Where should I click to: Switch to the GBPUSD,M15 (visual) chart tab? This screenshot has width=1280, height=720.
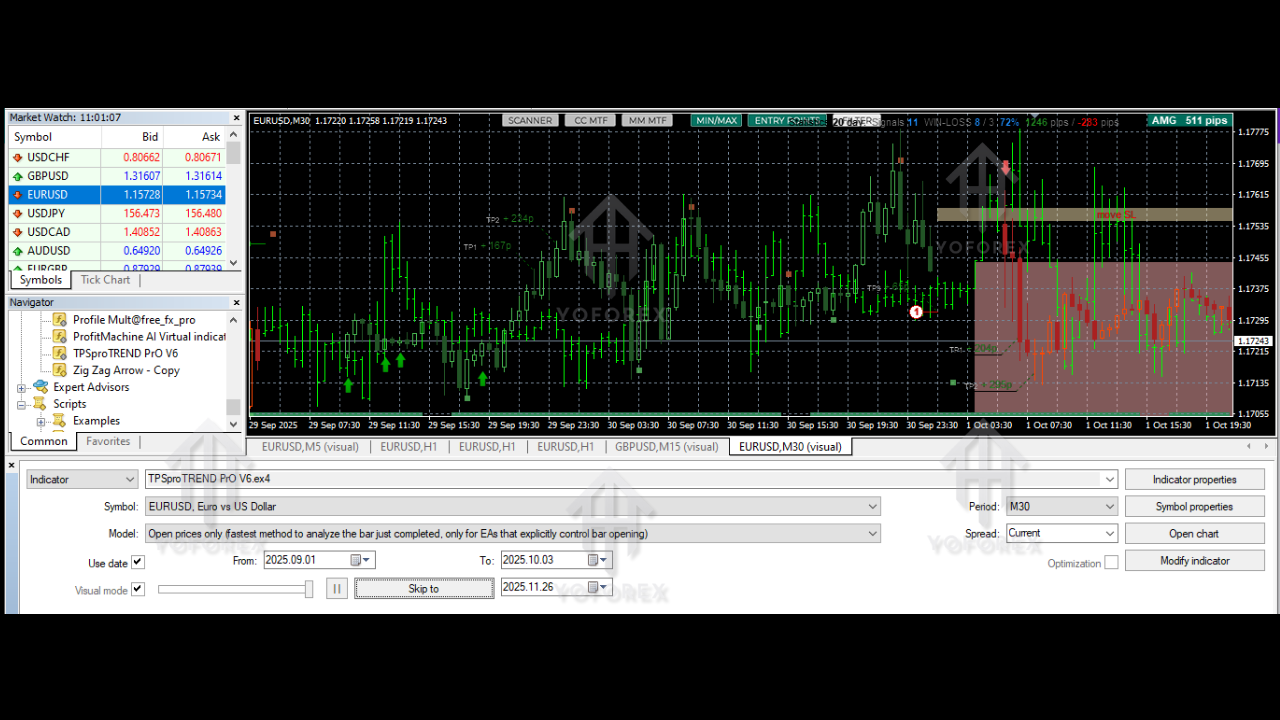[666, 447]
